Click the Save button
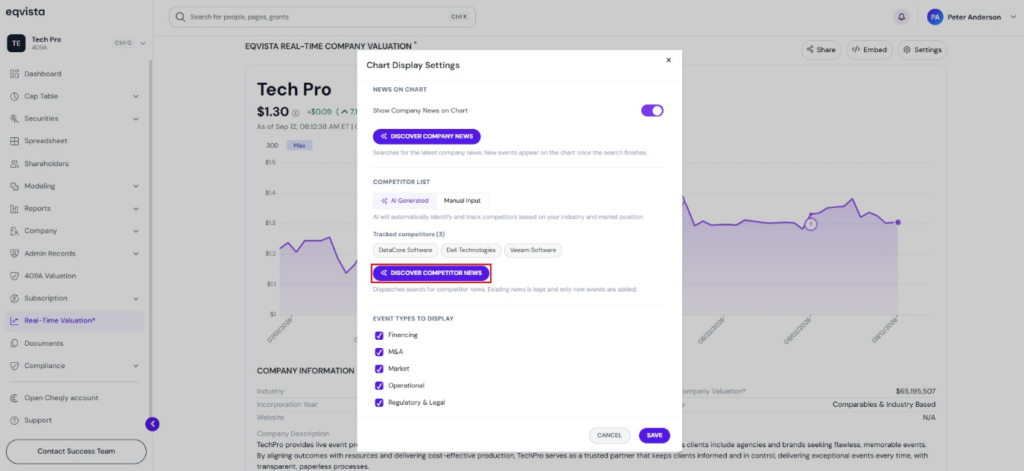The width and height of the screenshot is (1024, 471). (654, 435)
